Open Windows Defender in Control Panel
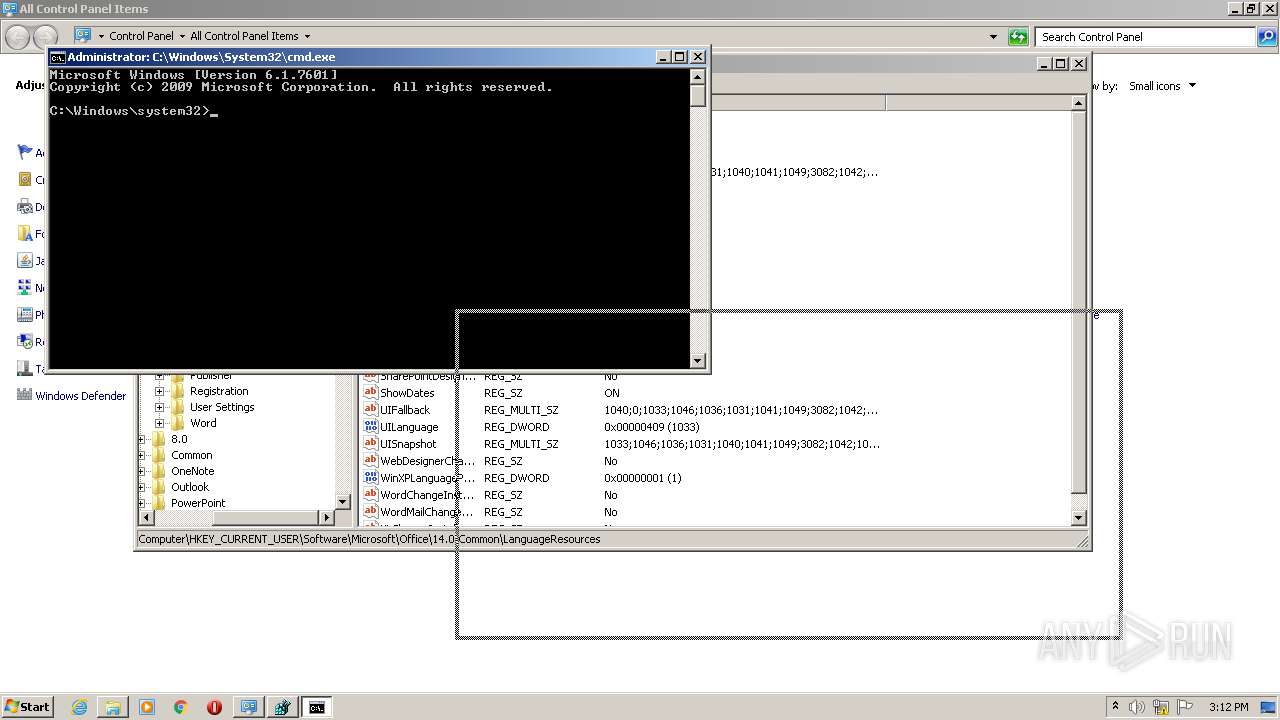The height and width of the screenshot is (720, 1280). pos(81,396)
